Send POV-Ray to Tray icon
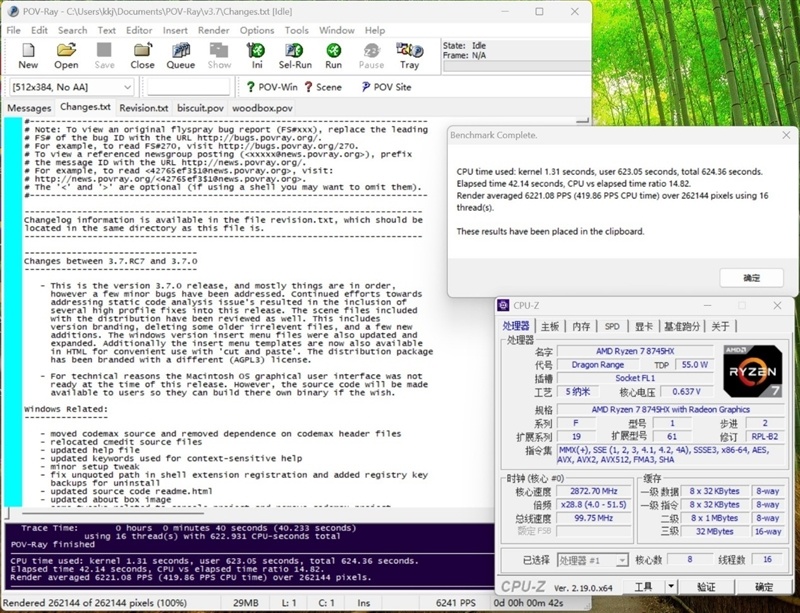 [410, 50]
